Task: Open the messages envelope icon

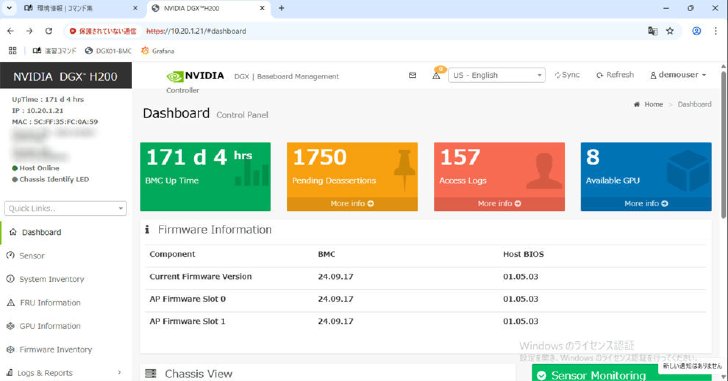Action: (x=412, y=75)
